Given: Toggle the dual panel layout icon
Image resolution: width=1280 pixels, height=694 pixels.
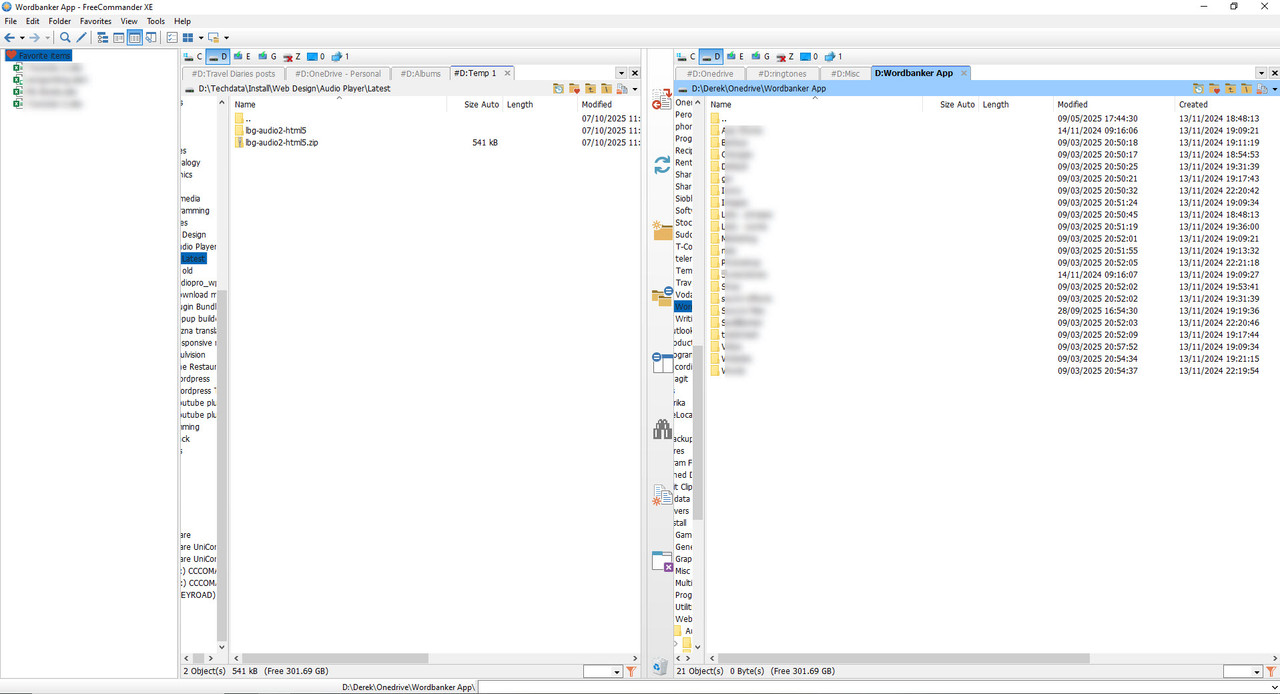Looking at the screenshot, I should click(x=134, y=38).
